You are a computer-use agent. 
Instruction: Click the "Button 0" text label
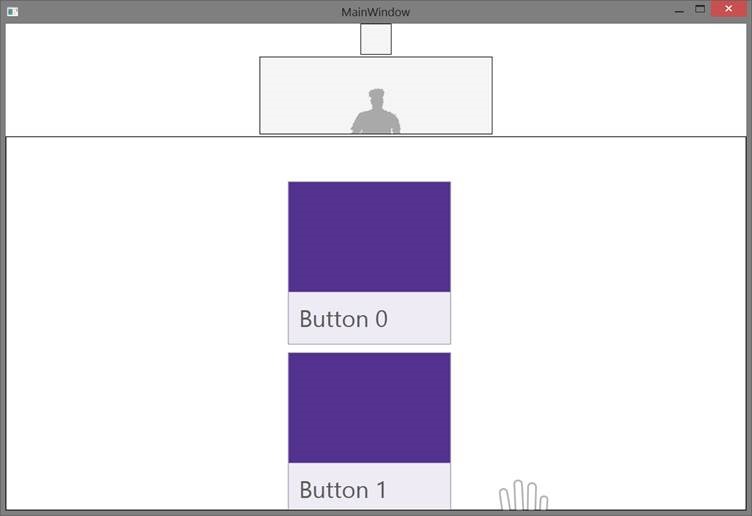pyautogui.click(x=343, y=319)
